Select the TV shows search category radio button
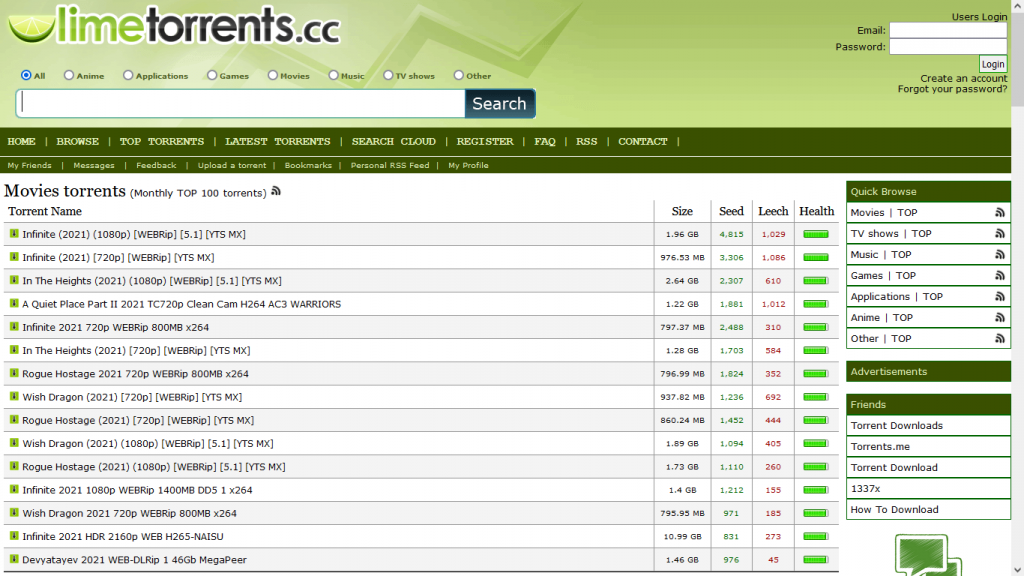 388,75
